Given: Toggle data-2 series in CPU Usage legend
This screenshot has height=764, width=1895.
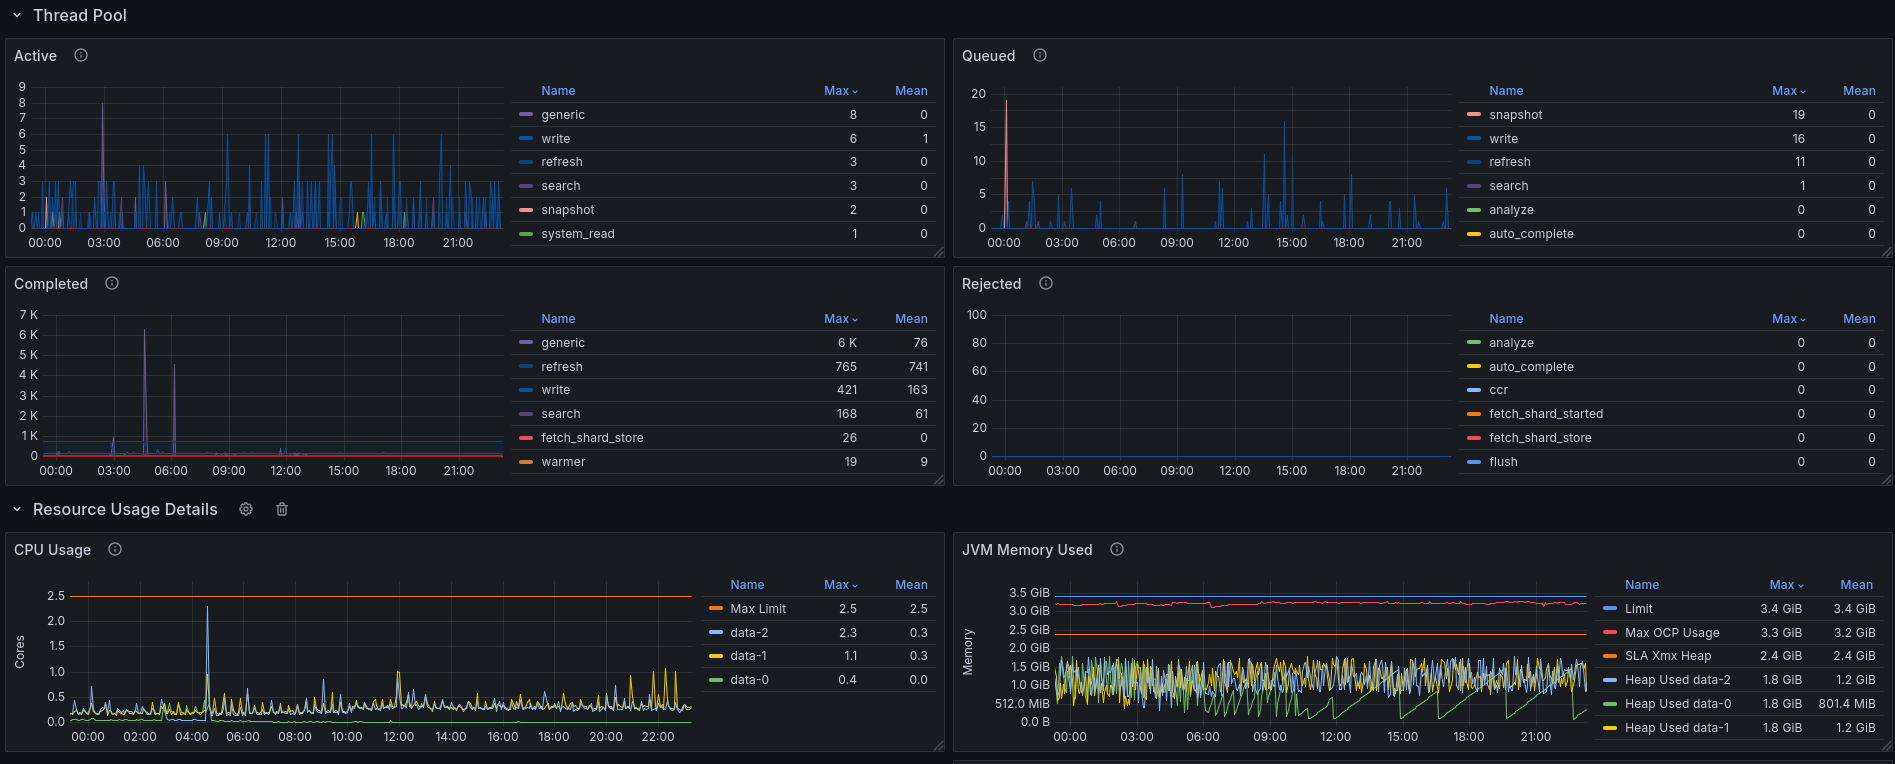Looking at the screenshot, I should (749, 633).
